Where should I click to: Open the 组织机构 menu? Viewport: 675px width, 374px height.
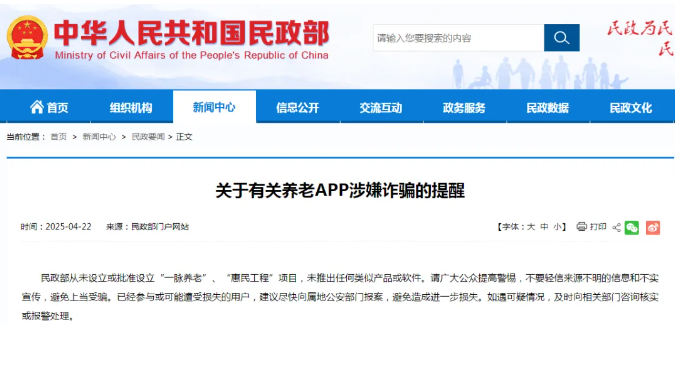pos(131,108)
